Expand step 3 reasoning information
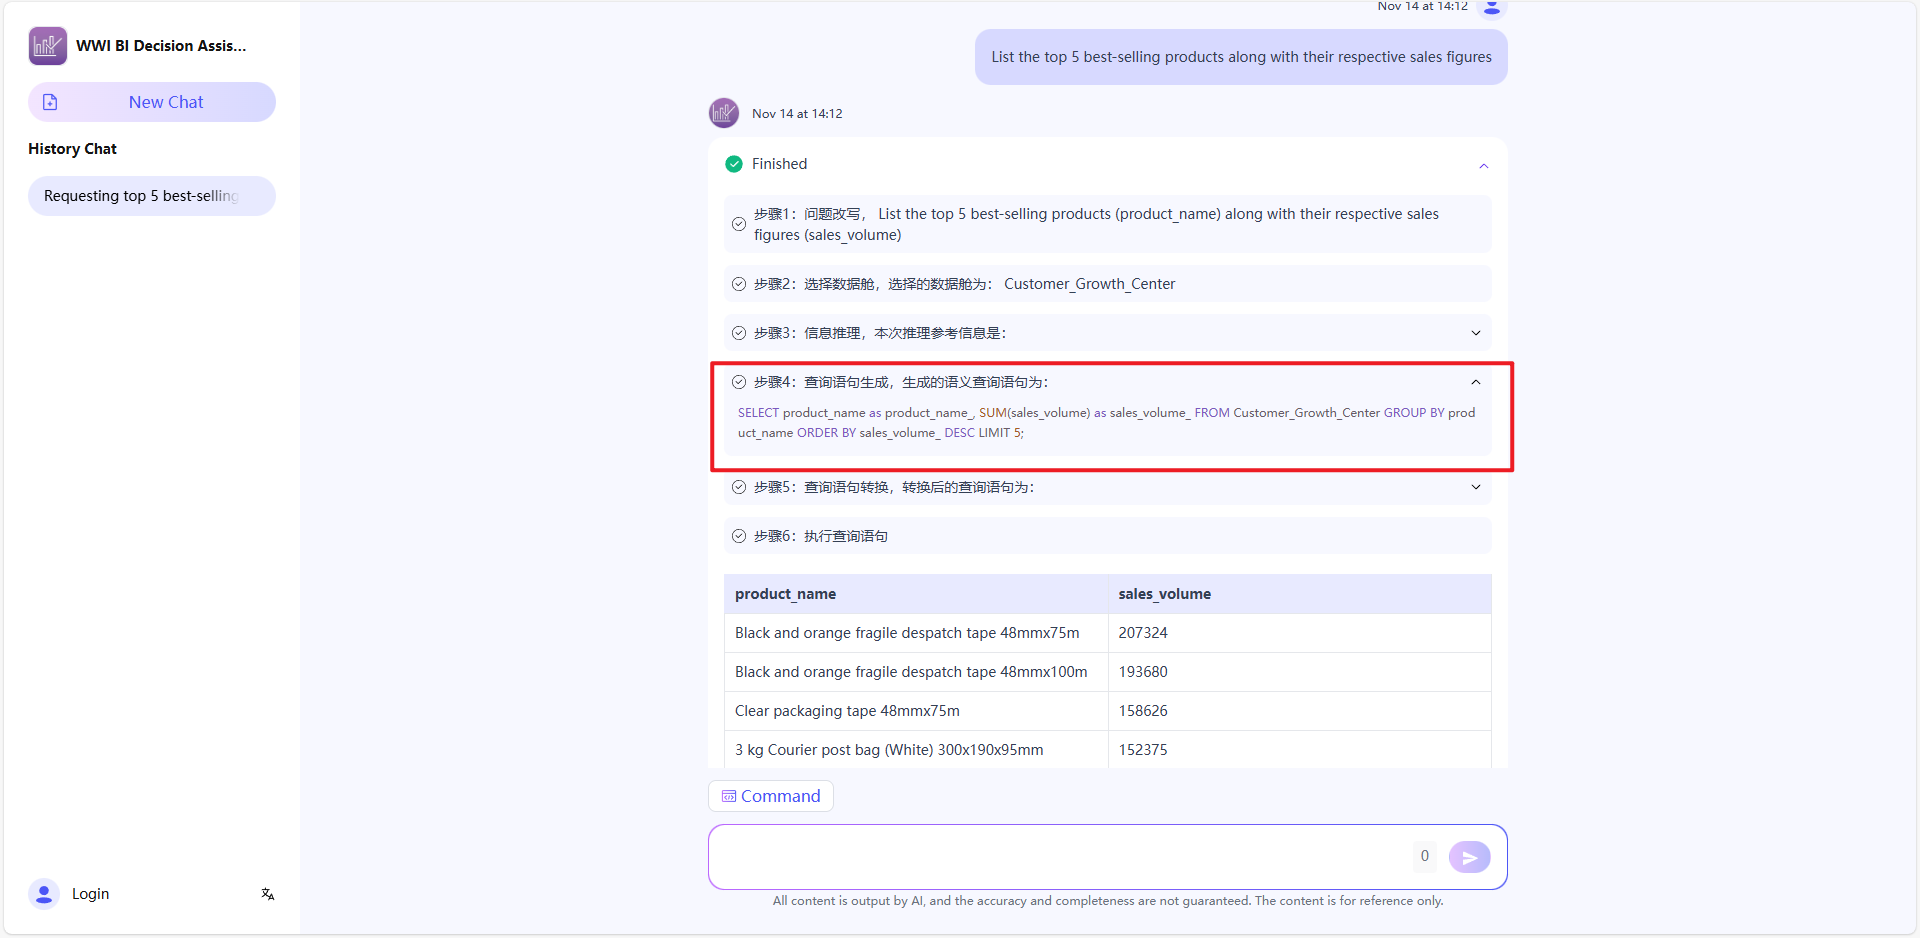1920x938 pixels. click(1475, 333)
